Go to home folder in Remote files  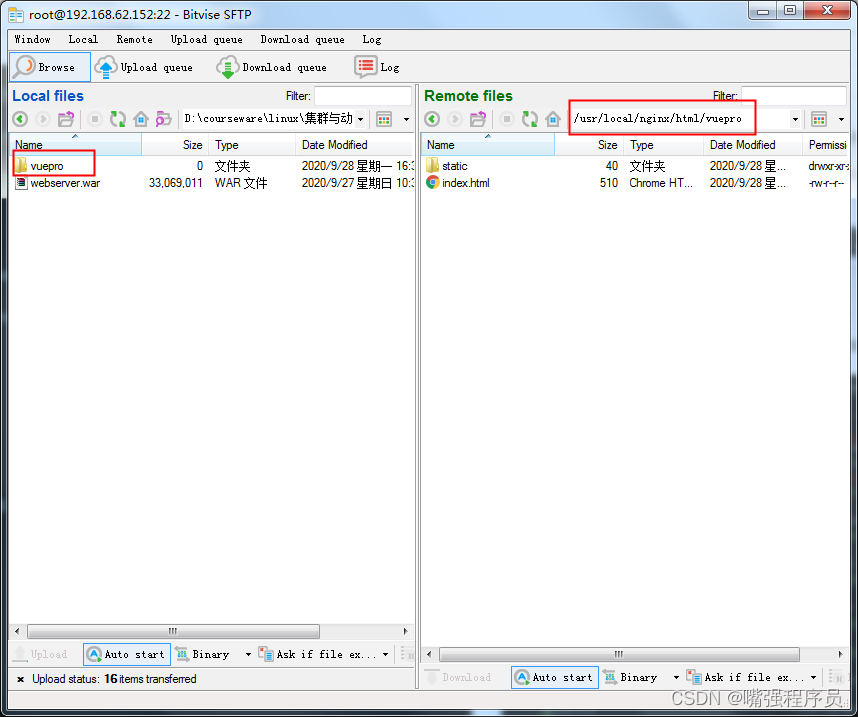[x=553, y=119]
